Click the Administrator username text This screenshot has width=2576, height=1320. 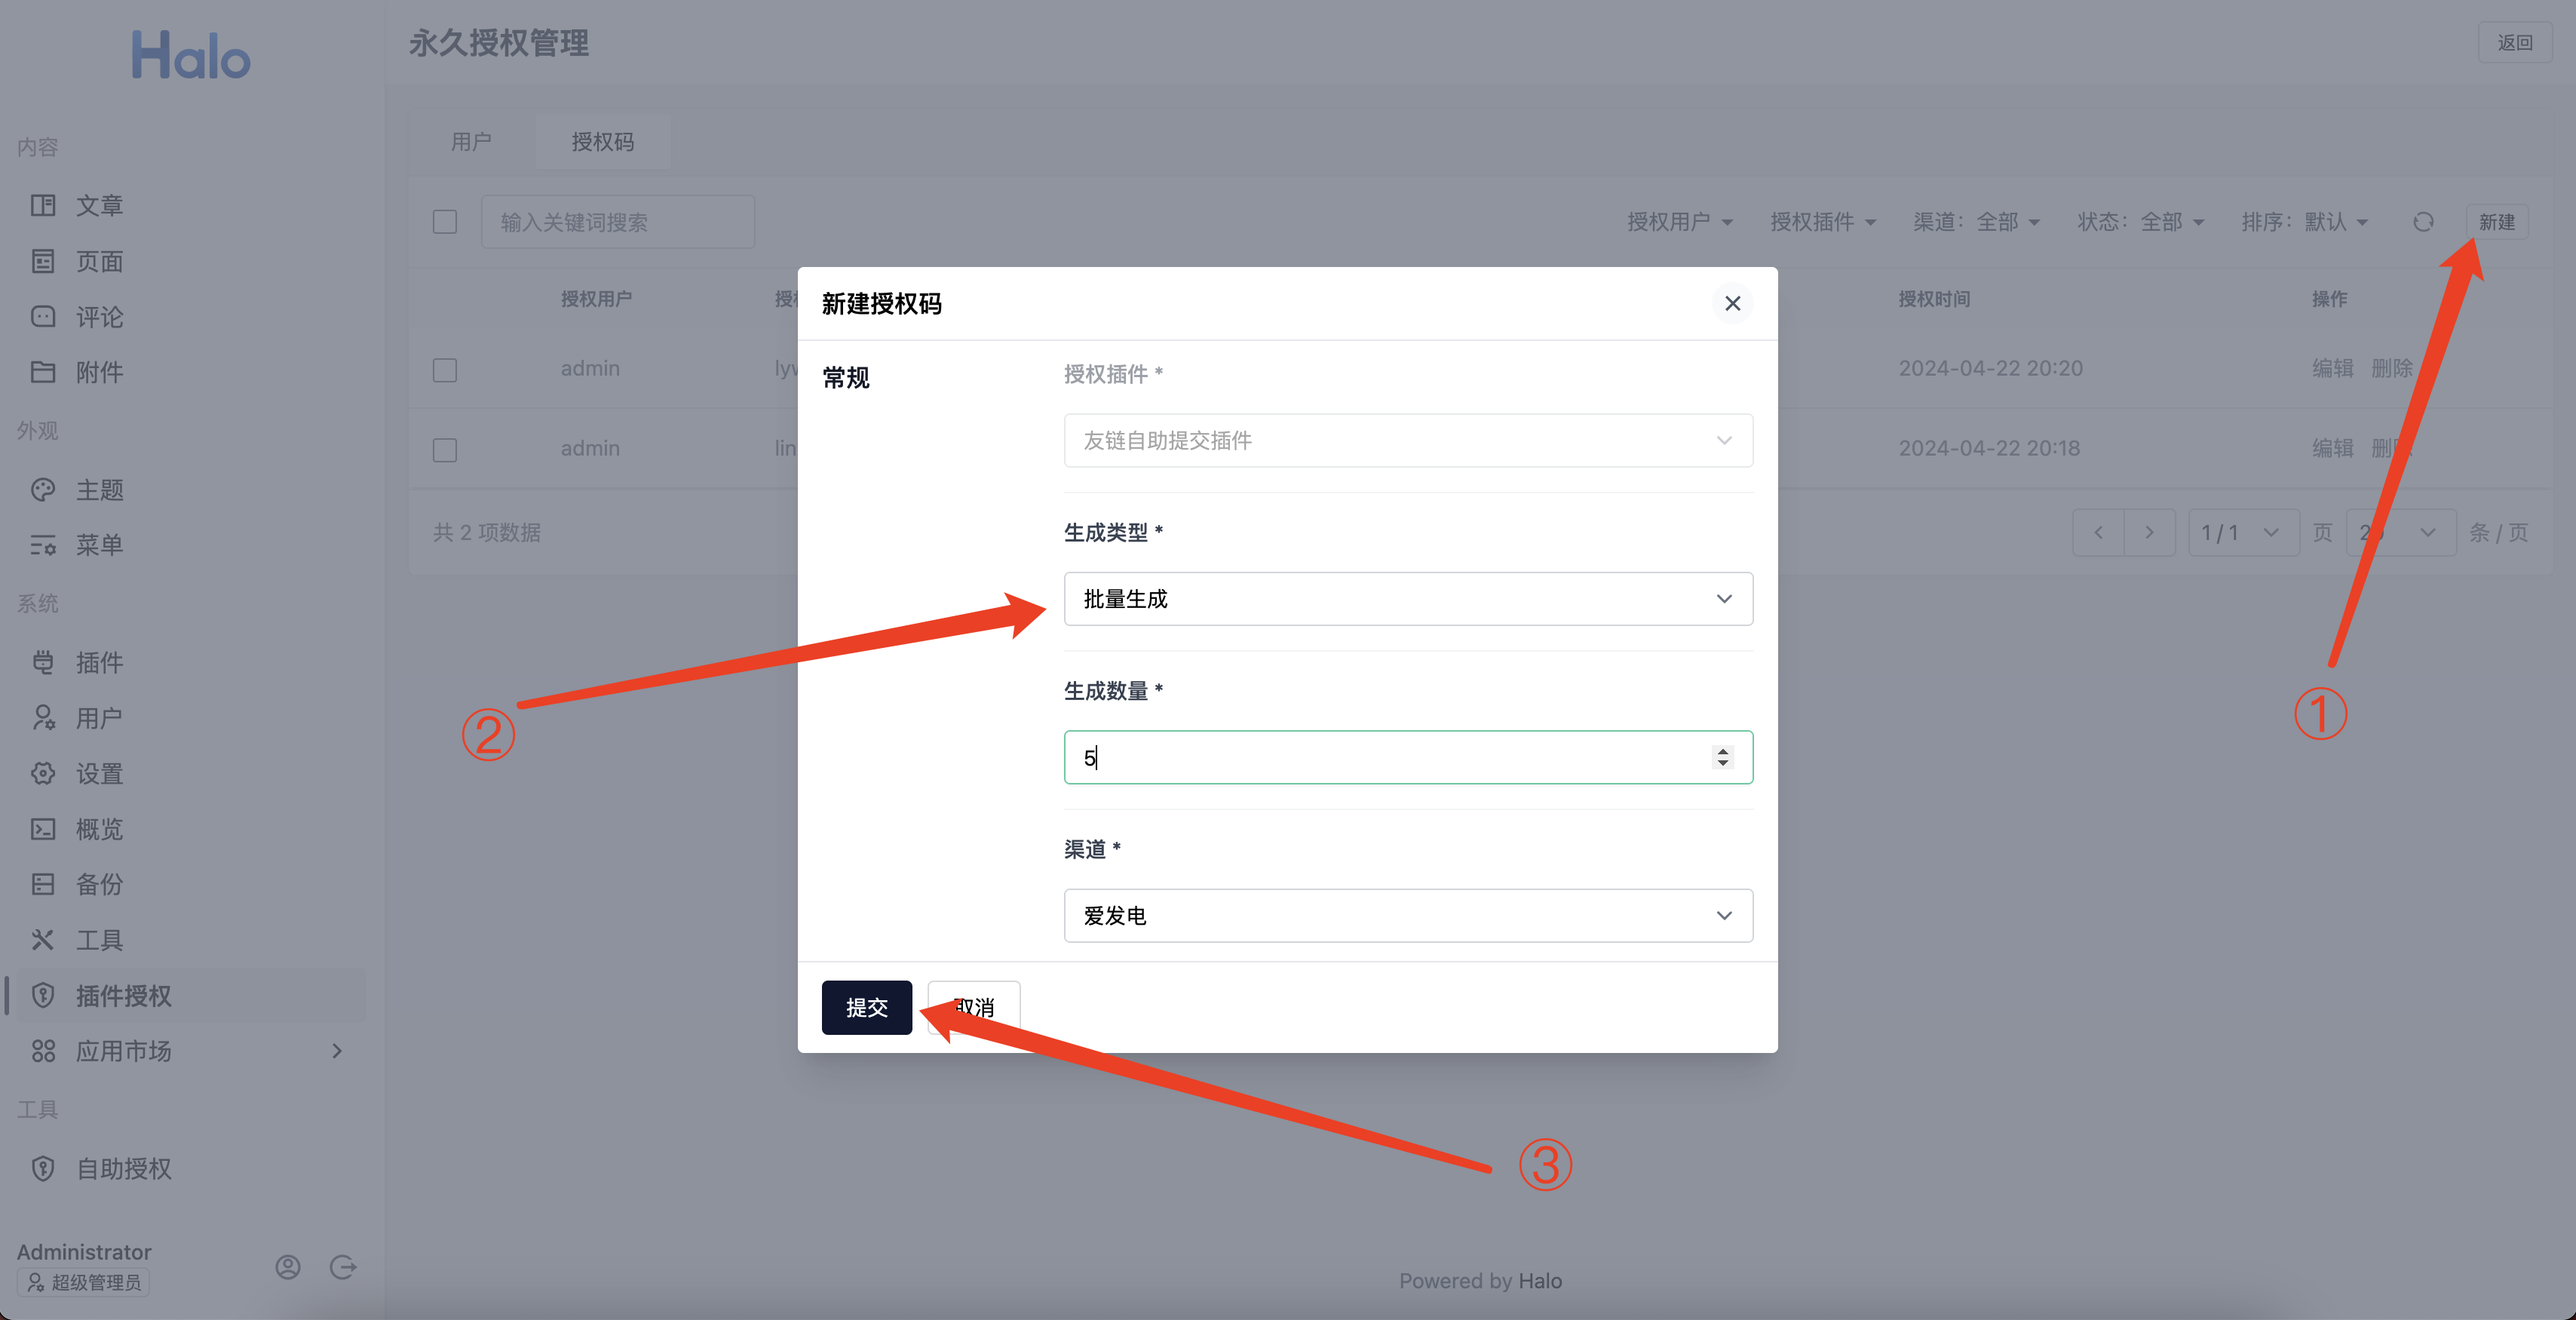pos(84,1252)
